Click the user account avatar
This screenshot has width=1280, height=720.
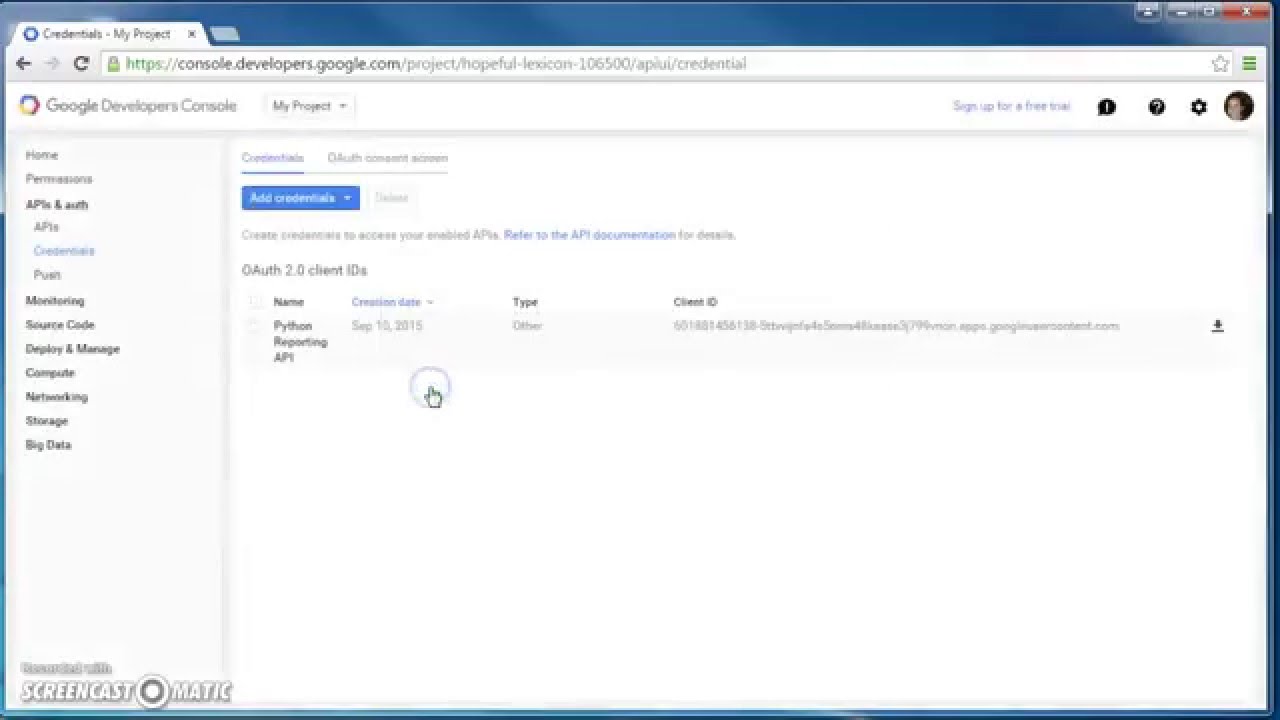1239,106
